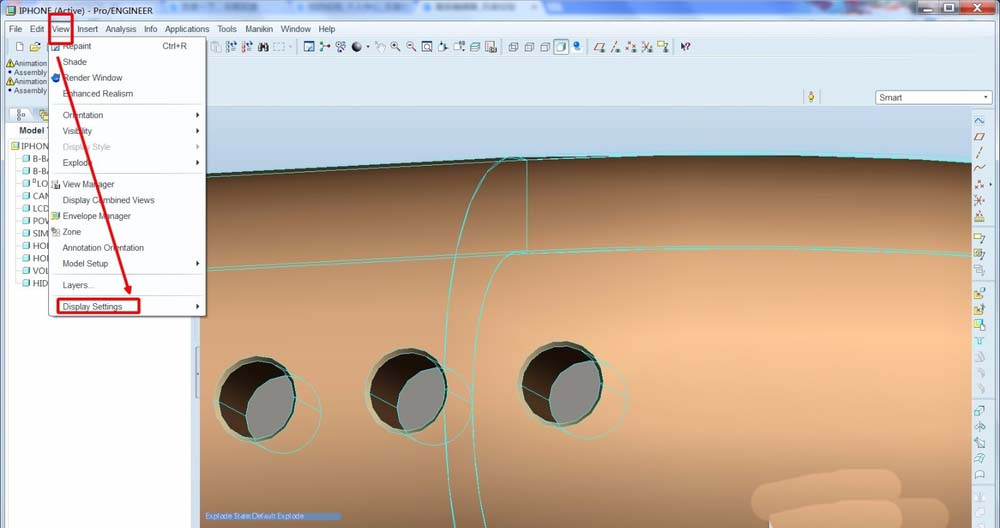
Task: Select the HID component in model tree
Action: [36, 283]
